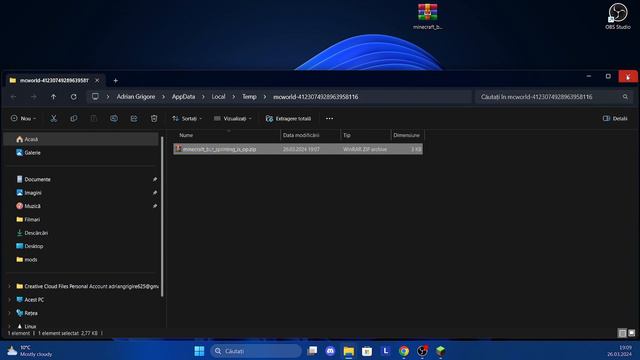Open Discord from the taskbar
The width and height of the screenshot is (640, 360).
(x=330, y=351)
